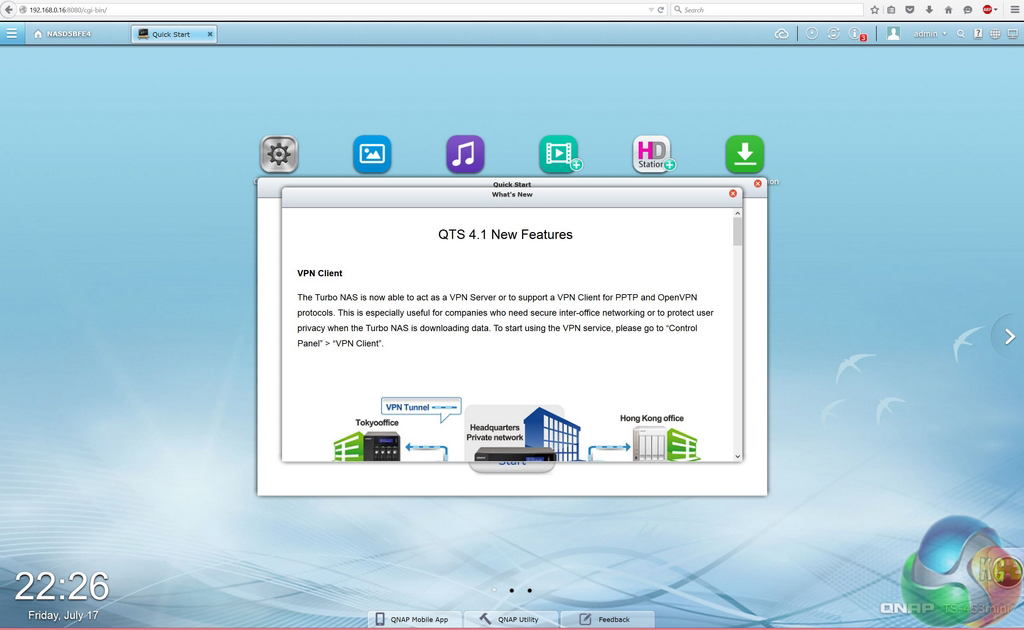This screenshot has width=1024, height=630.
Task: Launch the HD Station app
Action: coord(653,154)
